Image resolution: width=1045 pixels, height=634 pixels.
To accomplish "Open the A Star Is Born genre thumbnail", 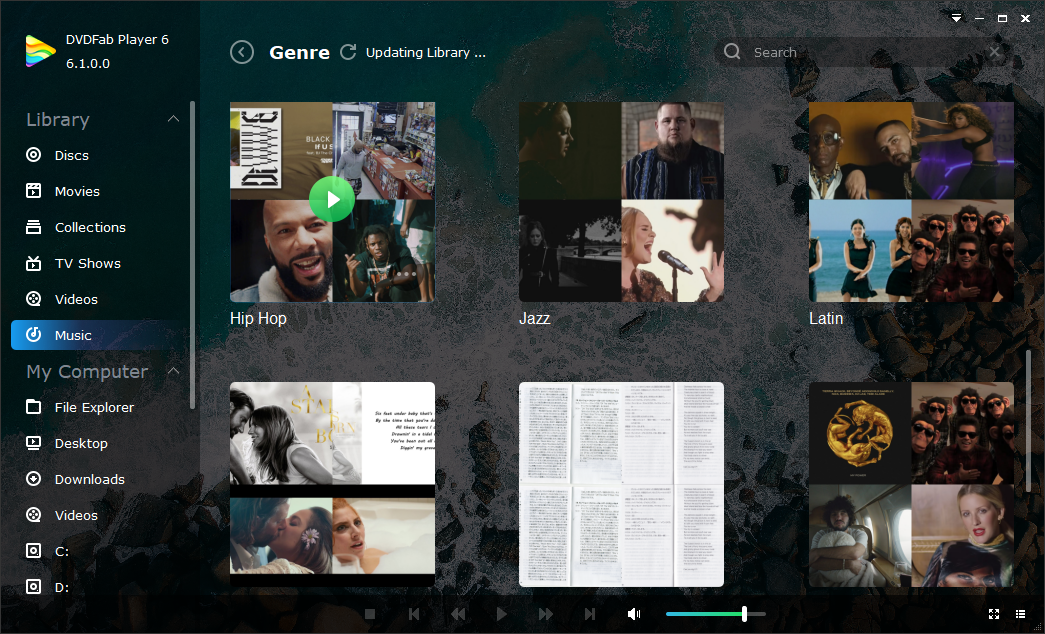I will (333, 485).
